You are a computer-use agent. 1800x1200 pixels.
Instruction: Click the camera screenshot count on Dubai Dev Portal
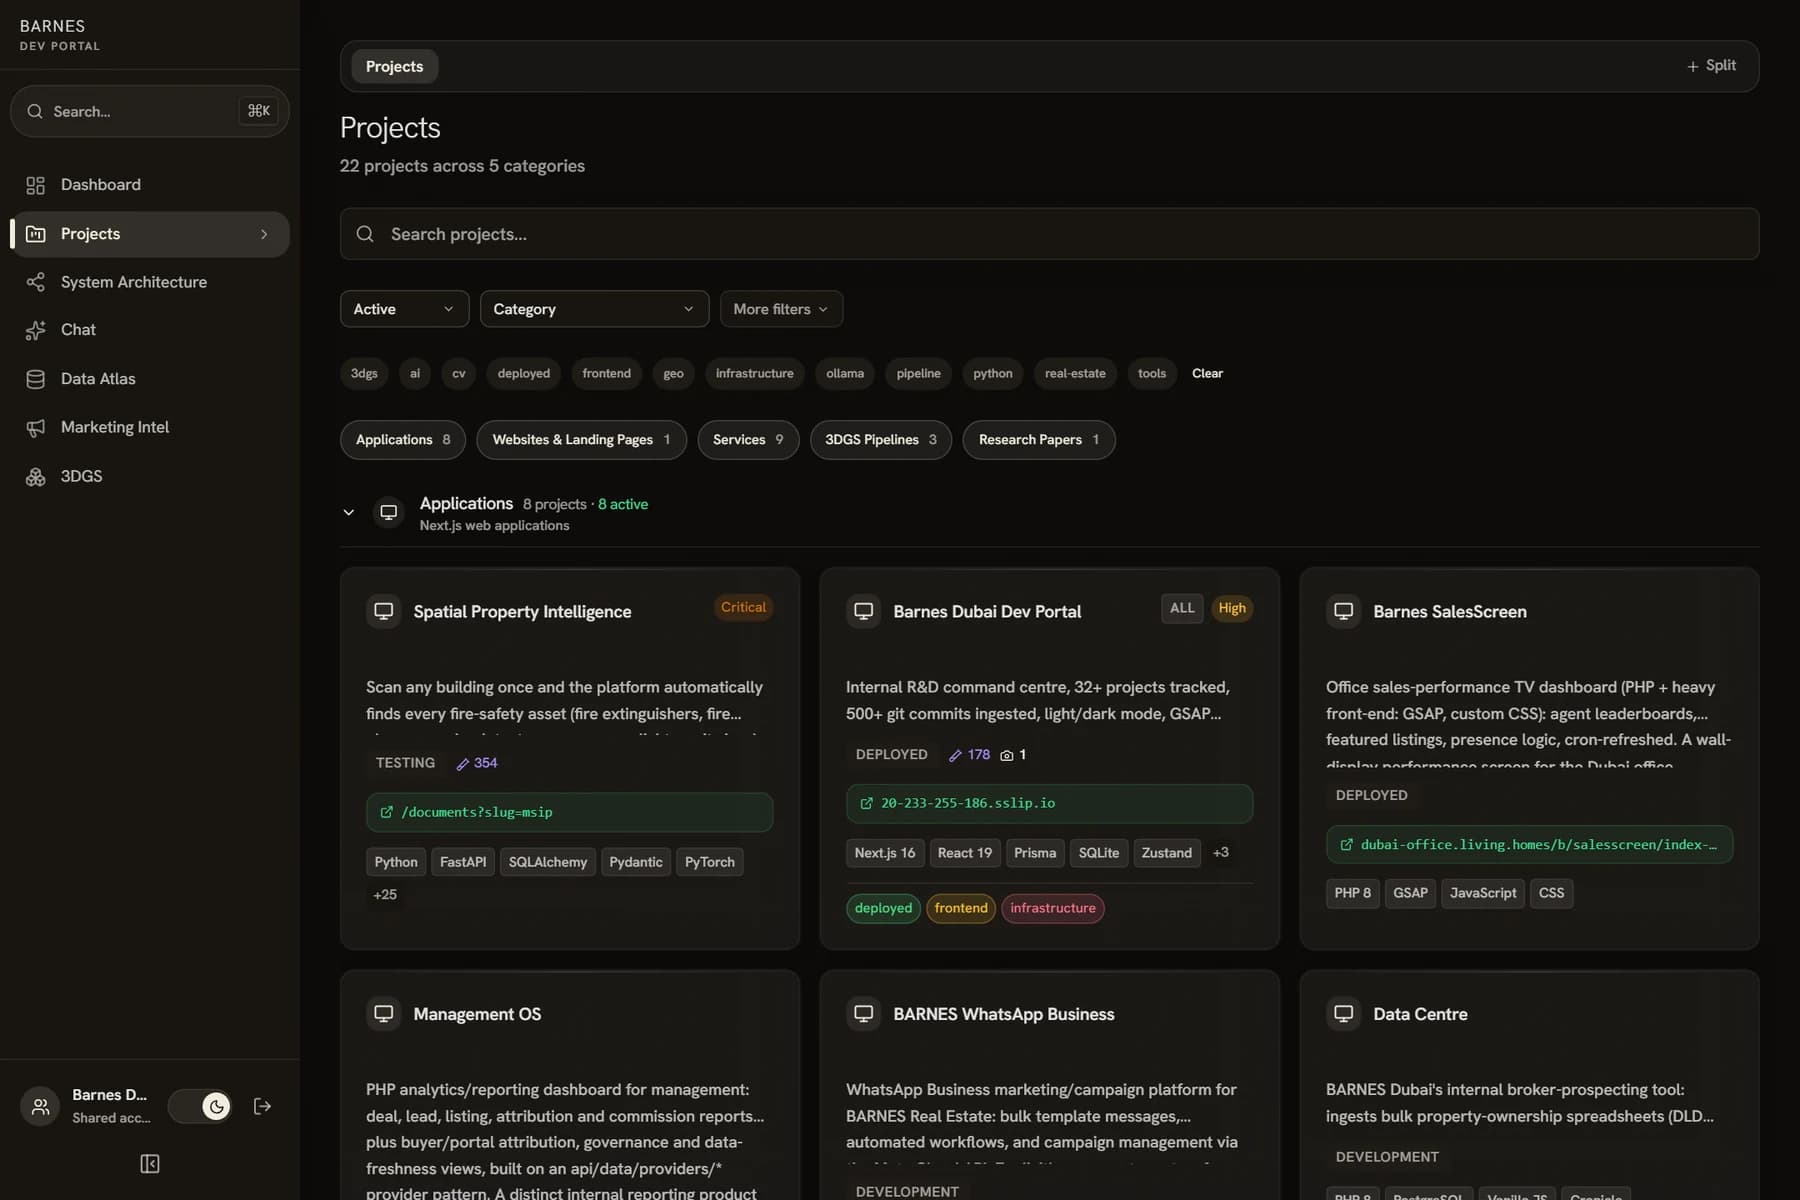point(1013,755)
